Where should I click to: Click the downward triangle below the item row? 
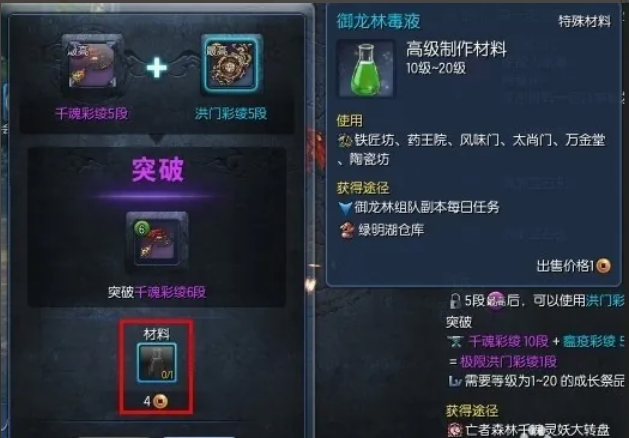[x=157, y=140]
